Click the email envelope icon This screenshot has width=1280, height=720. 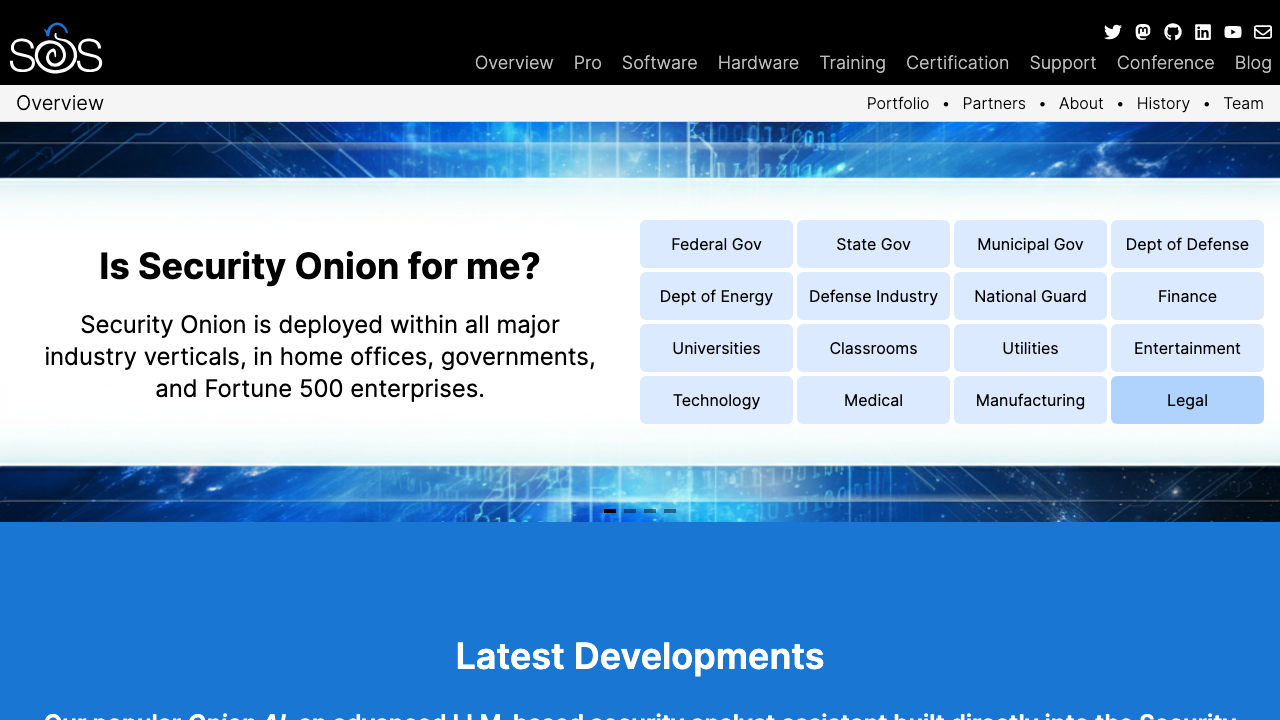click(x=1263, y=32)
